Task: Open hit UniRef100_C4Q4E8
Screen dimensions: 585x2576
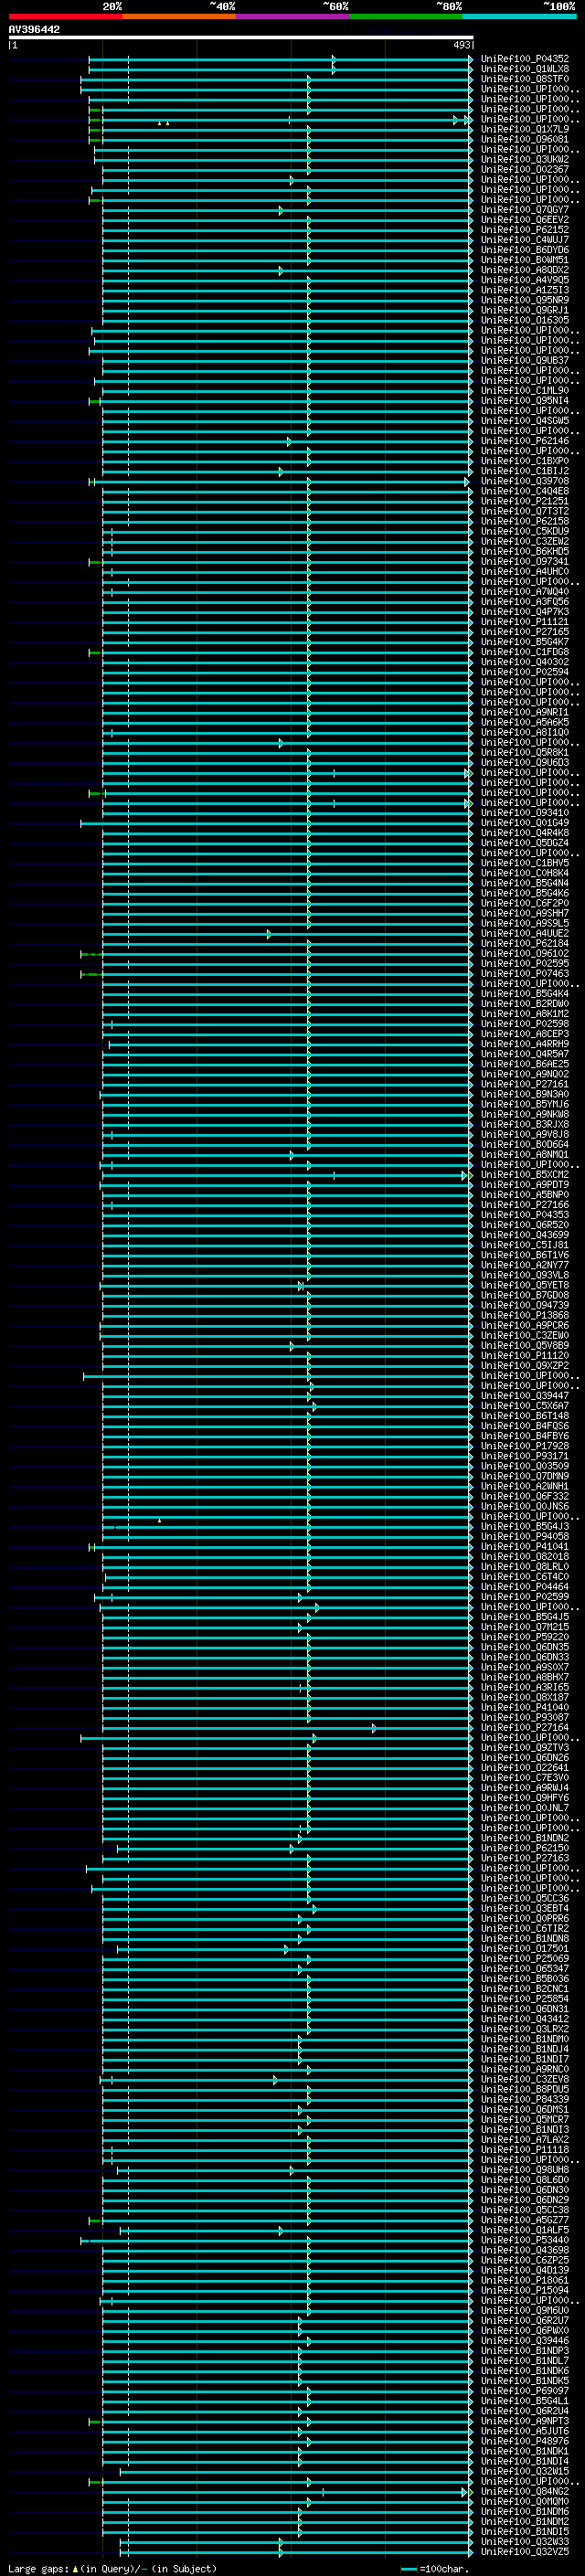Action: tap(525, 491)
